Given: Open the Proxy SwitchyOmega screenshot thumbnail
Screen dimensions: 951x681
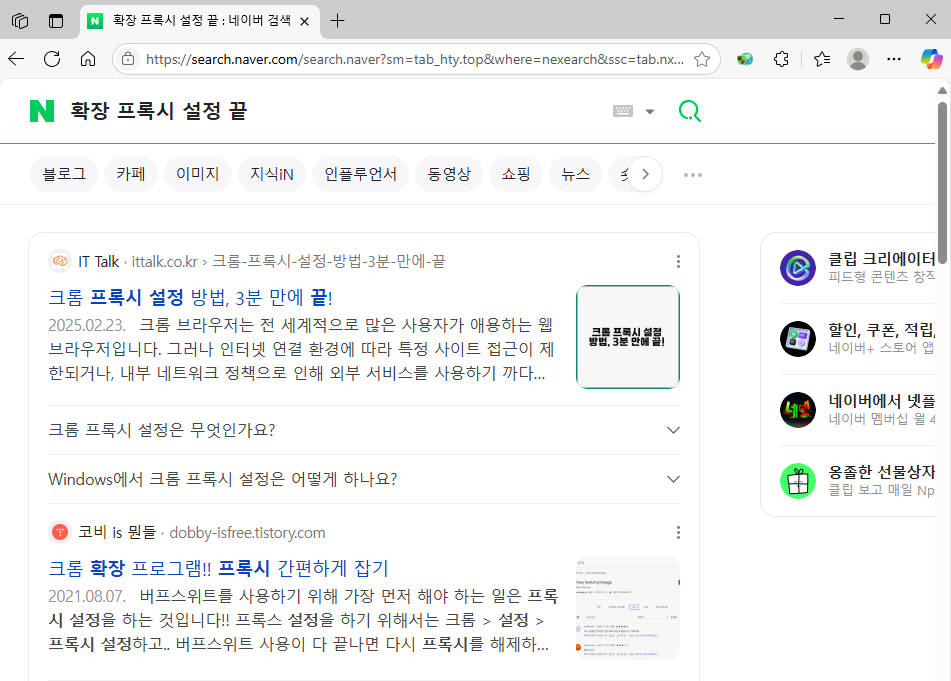Looking at the screenshot, I should click(x=628, y=608).
